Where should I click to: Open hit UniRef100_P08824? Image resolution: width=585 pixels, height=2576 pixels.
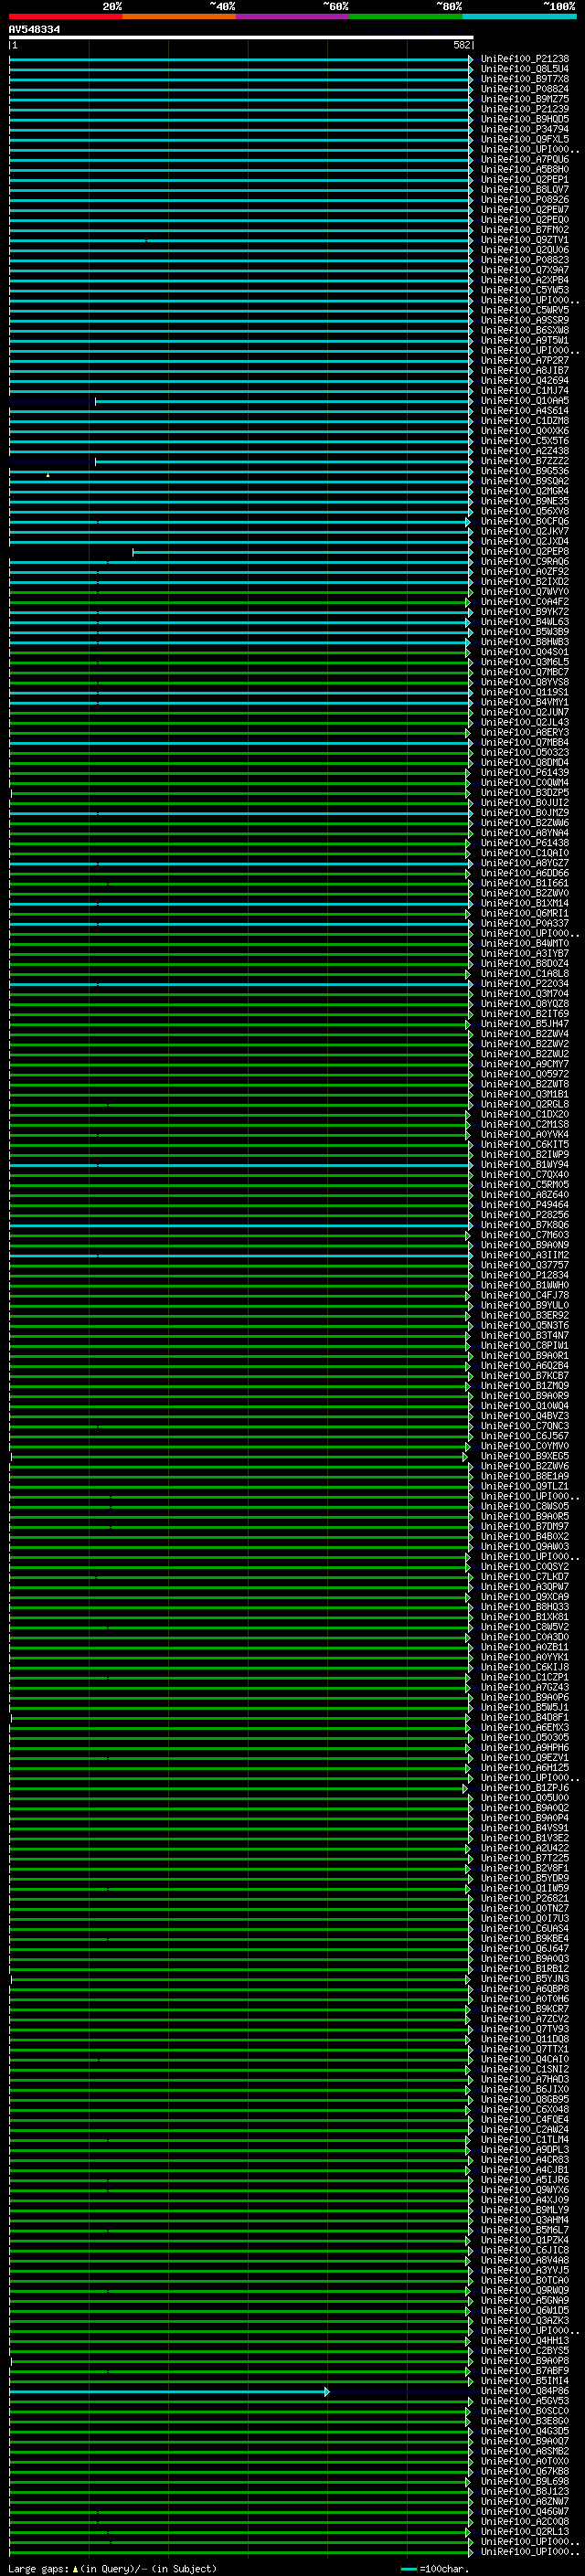click(x=525, y=89)
